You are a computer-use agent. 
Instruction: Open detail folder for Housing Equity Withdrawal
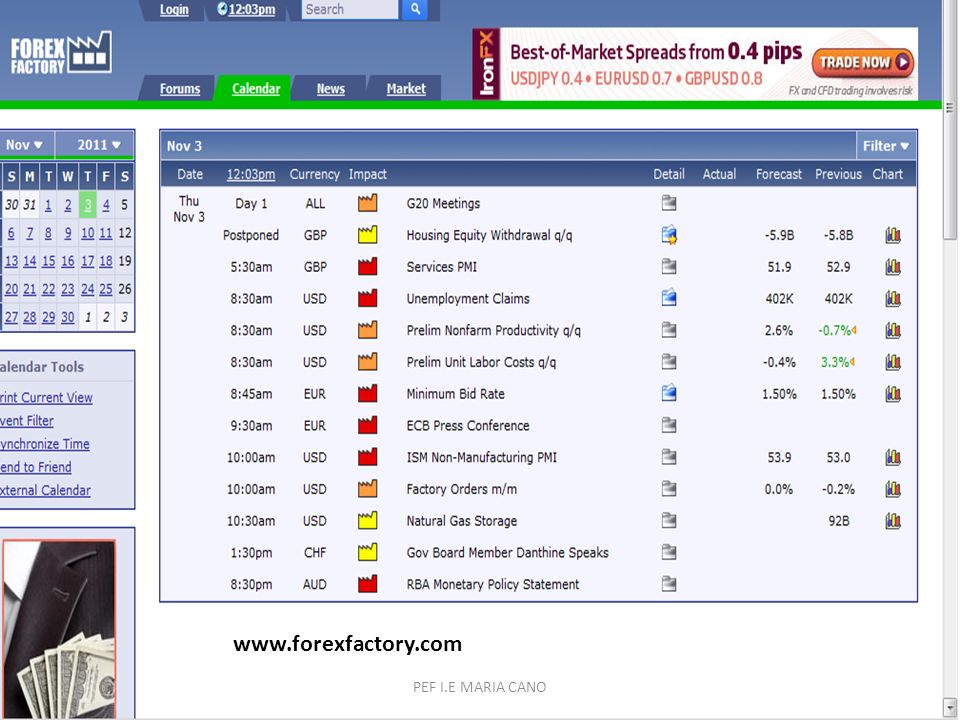coord(669,235)
